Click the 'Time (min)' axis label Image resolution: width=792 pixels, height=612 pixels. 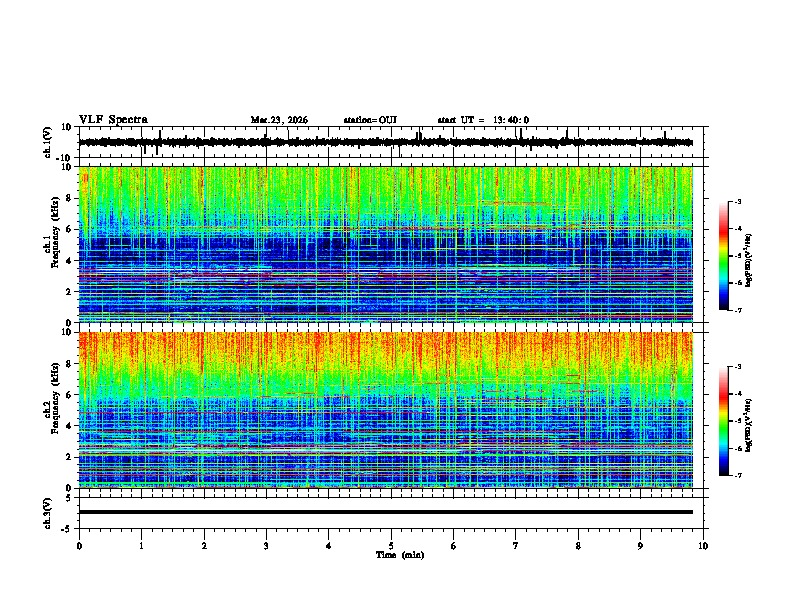400,555
